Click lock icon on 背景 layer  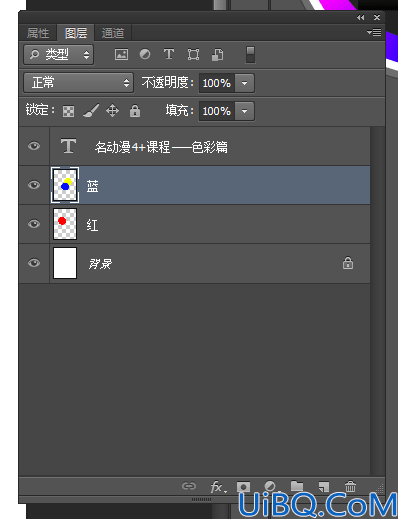tap(348, 263)
